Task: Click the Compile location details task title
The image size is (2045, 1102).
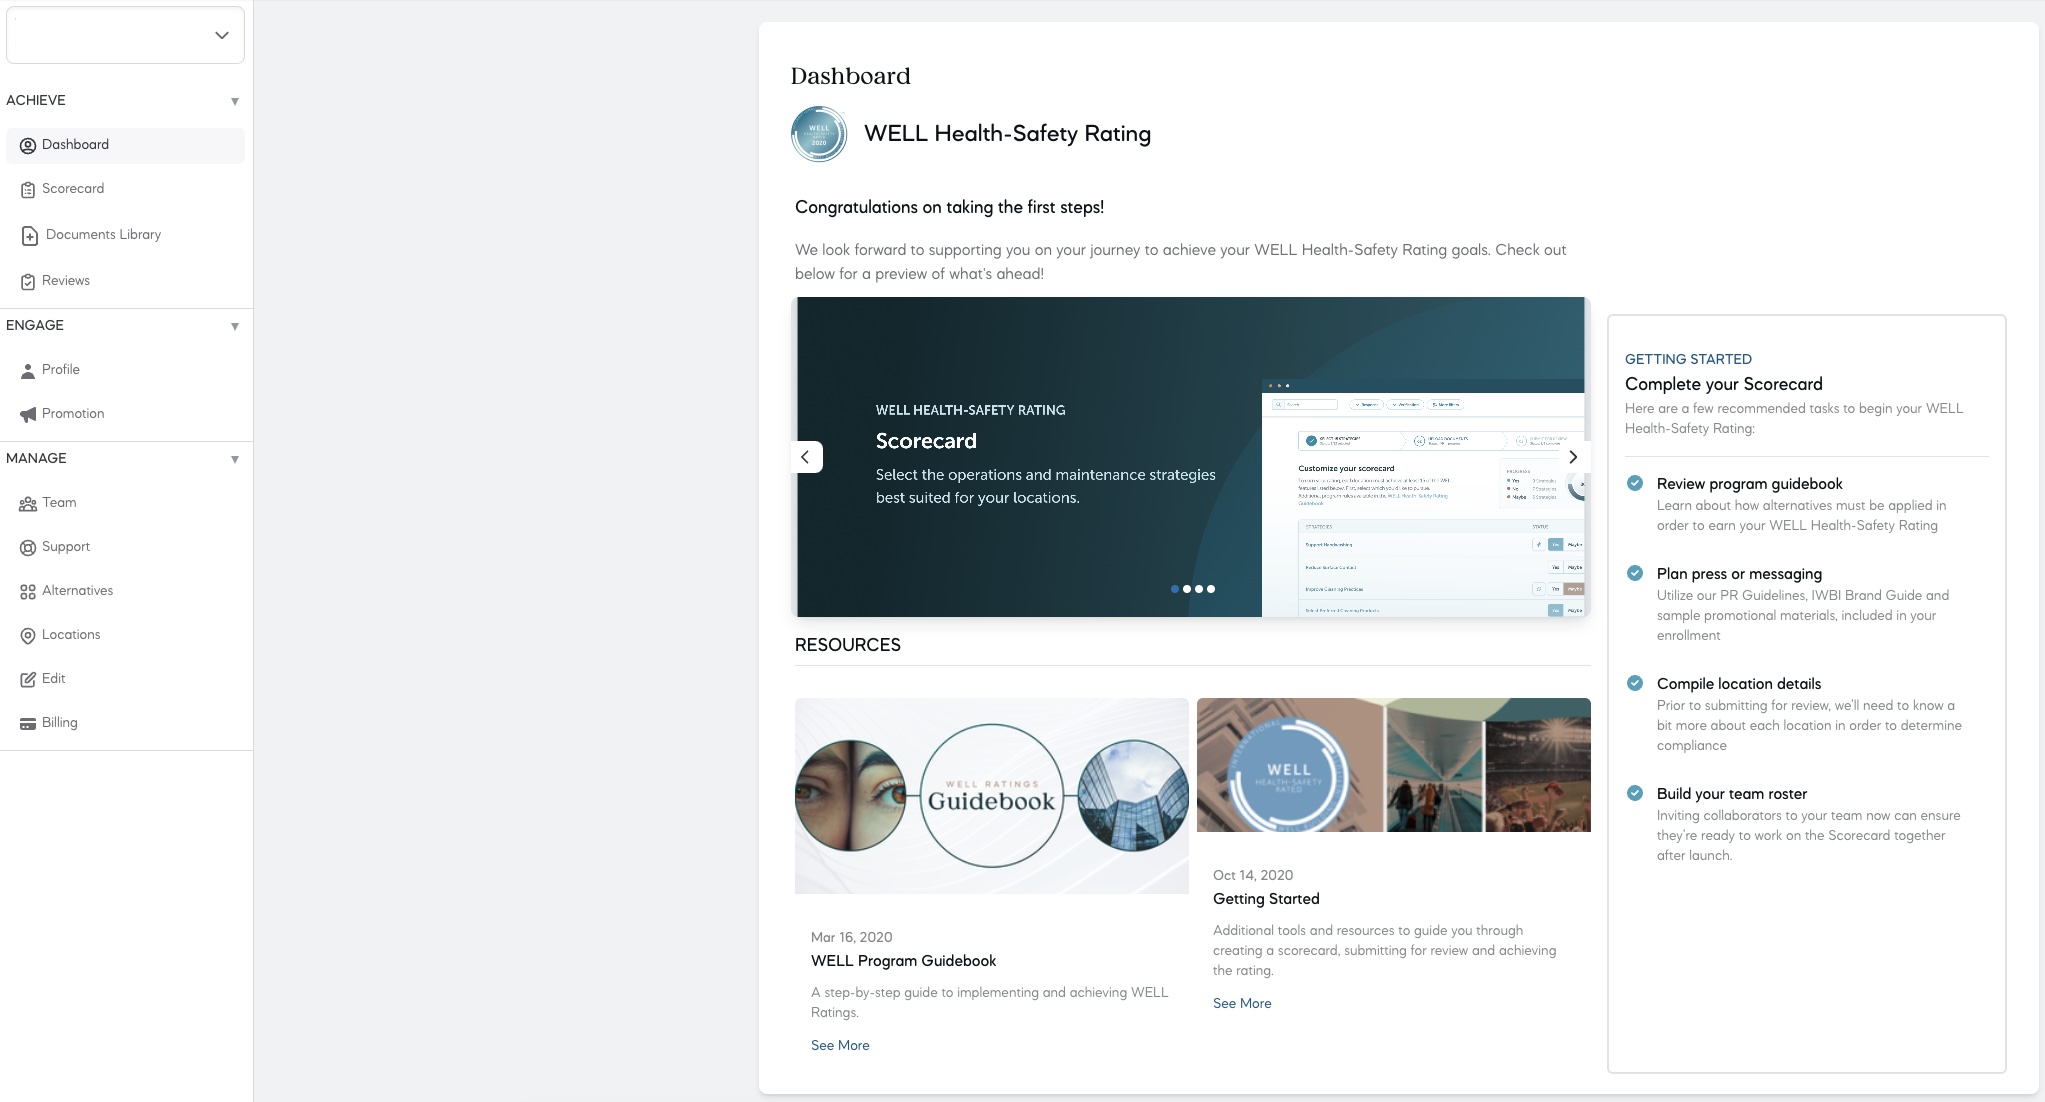Action: point(1738,684)
